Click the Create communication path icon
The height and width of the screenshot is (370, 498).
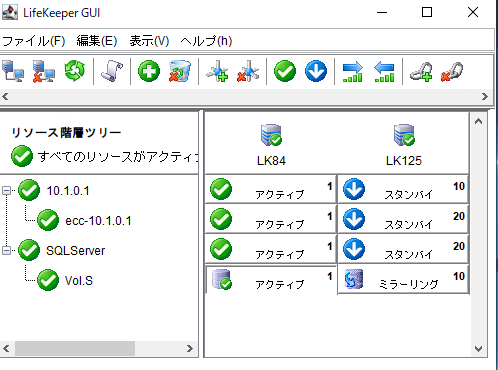(x=217, y=71)
